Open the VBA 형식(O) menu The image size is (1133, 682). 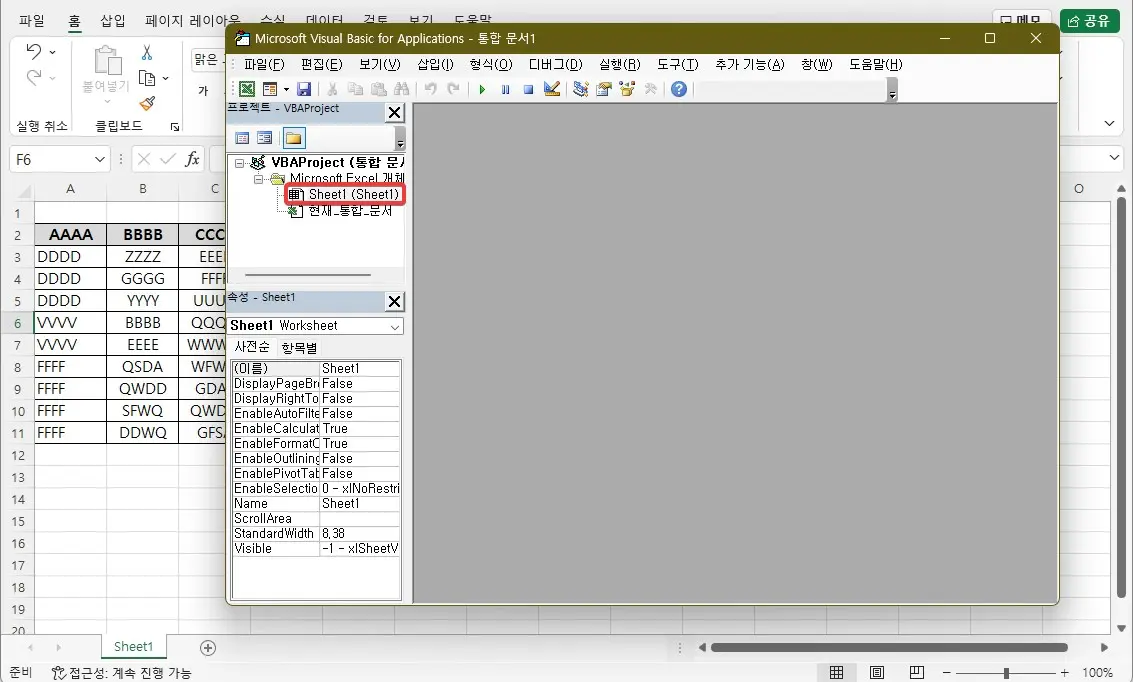coord(491,64)
